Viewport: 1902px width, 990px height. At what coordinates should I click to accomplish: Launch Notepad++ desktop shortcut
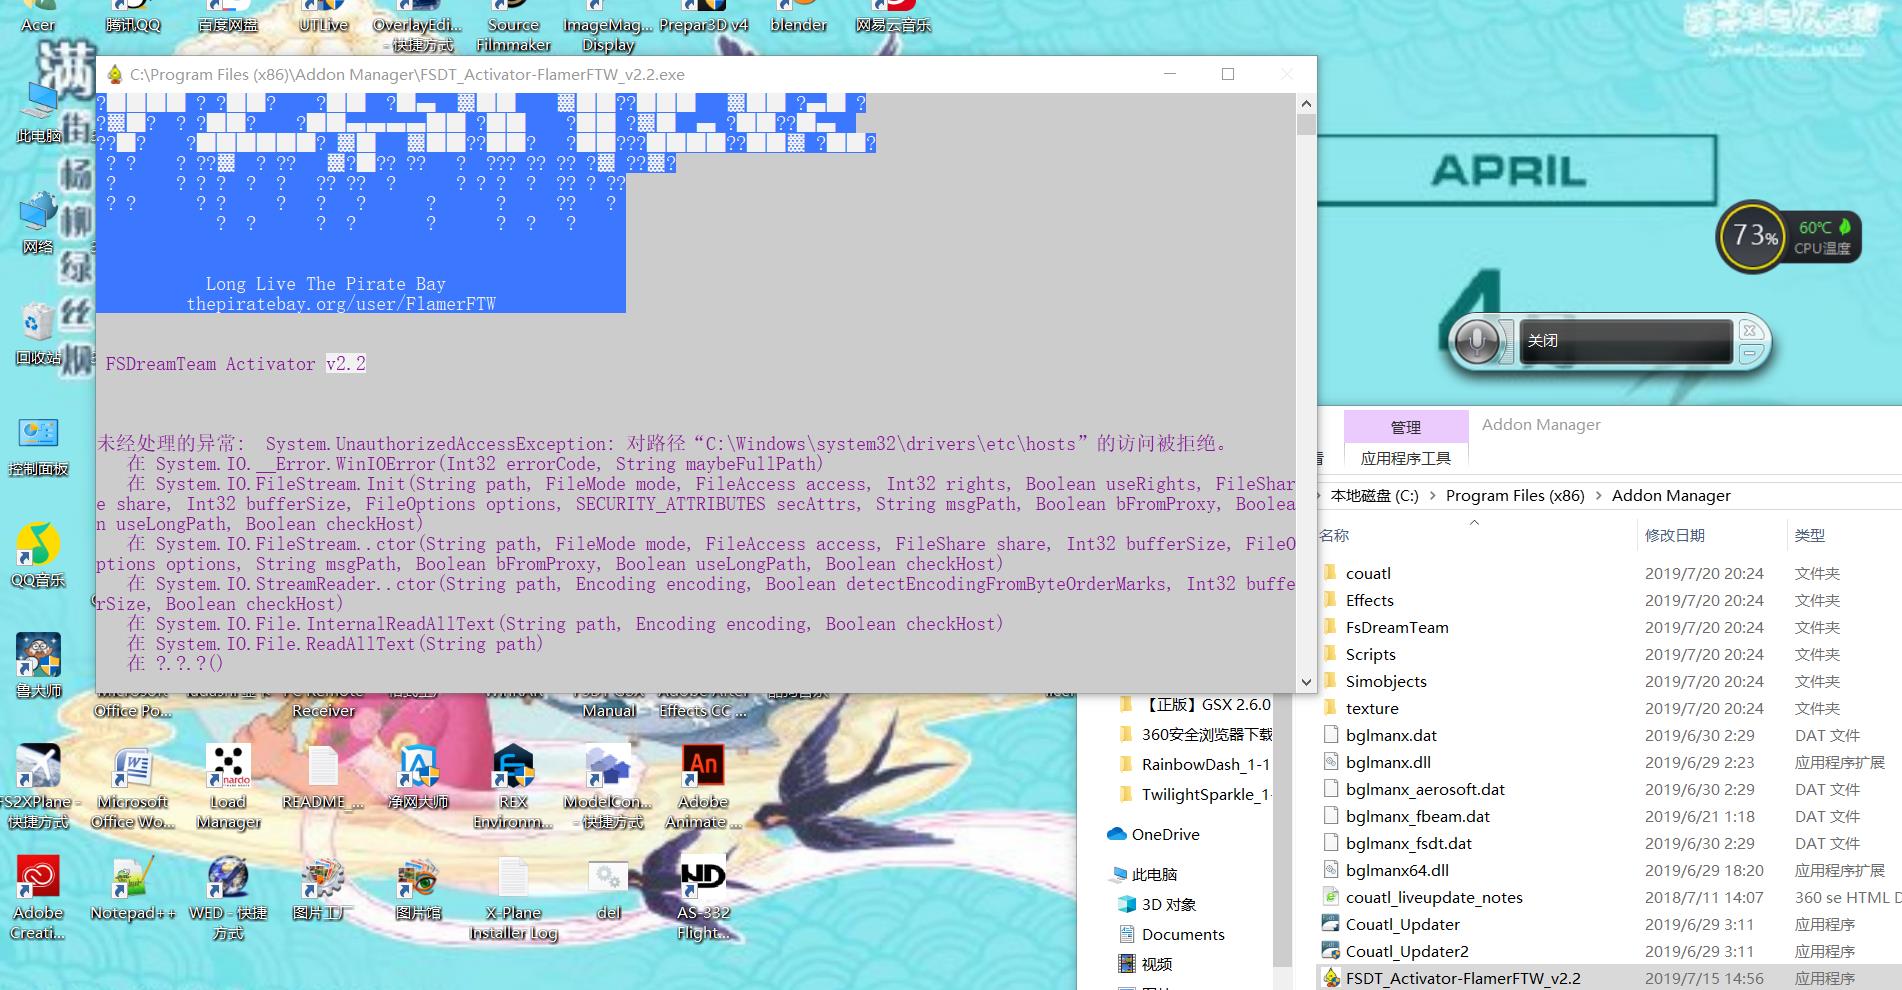pyautogui.click(x=132, y=889)
